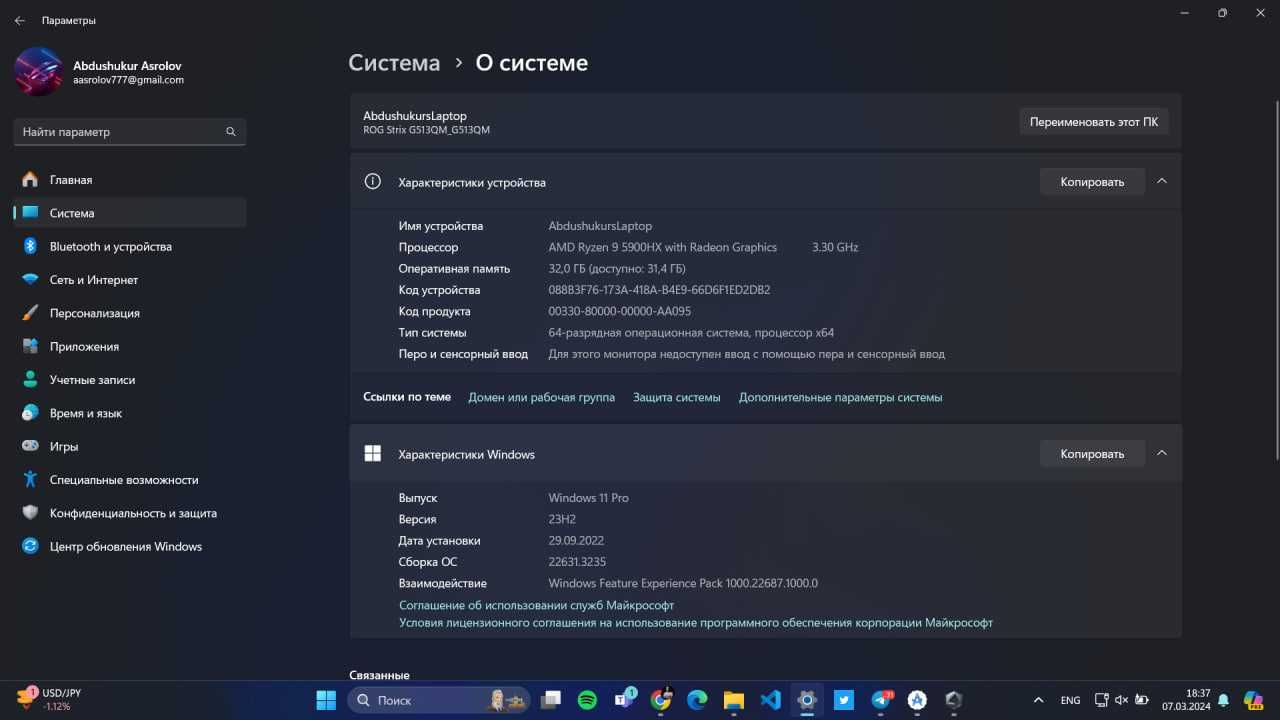Open Microsoft Teams from the taskbar
This screenshot has height=720, width=1280.
624,700
